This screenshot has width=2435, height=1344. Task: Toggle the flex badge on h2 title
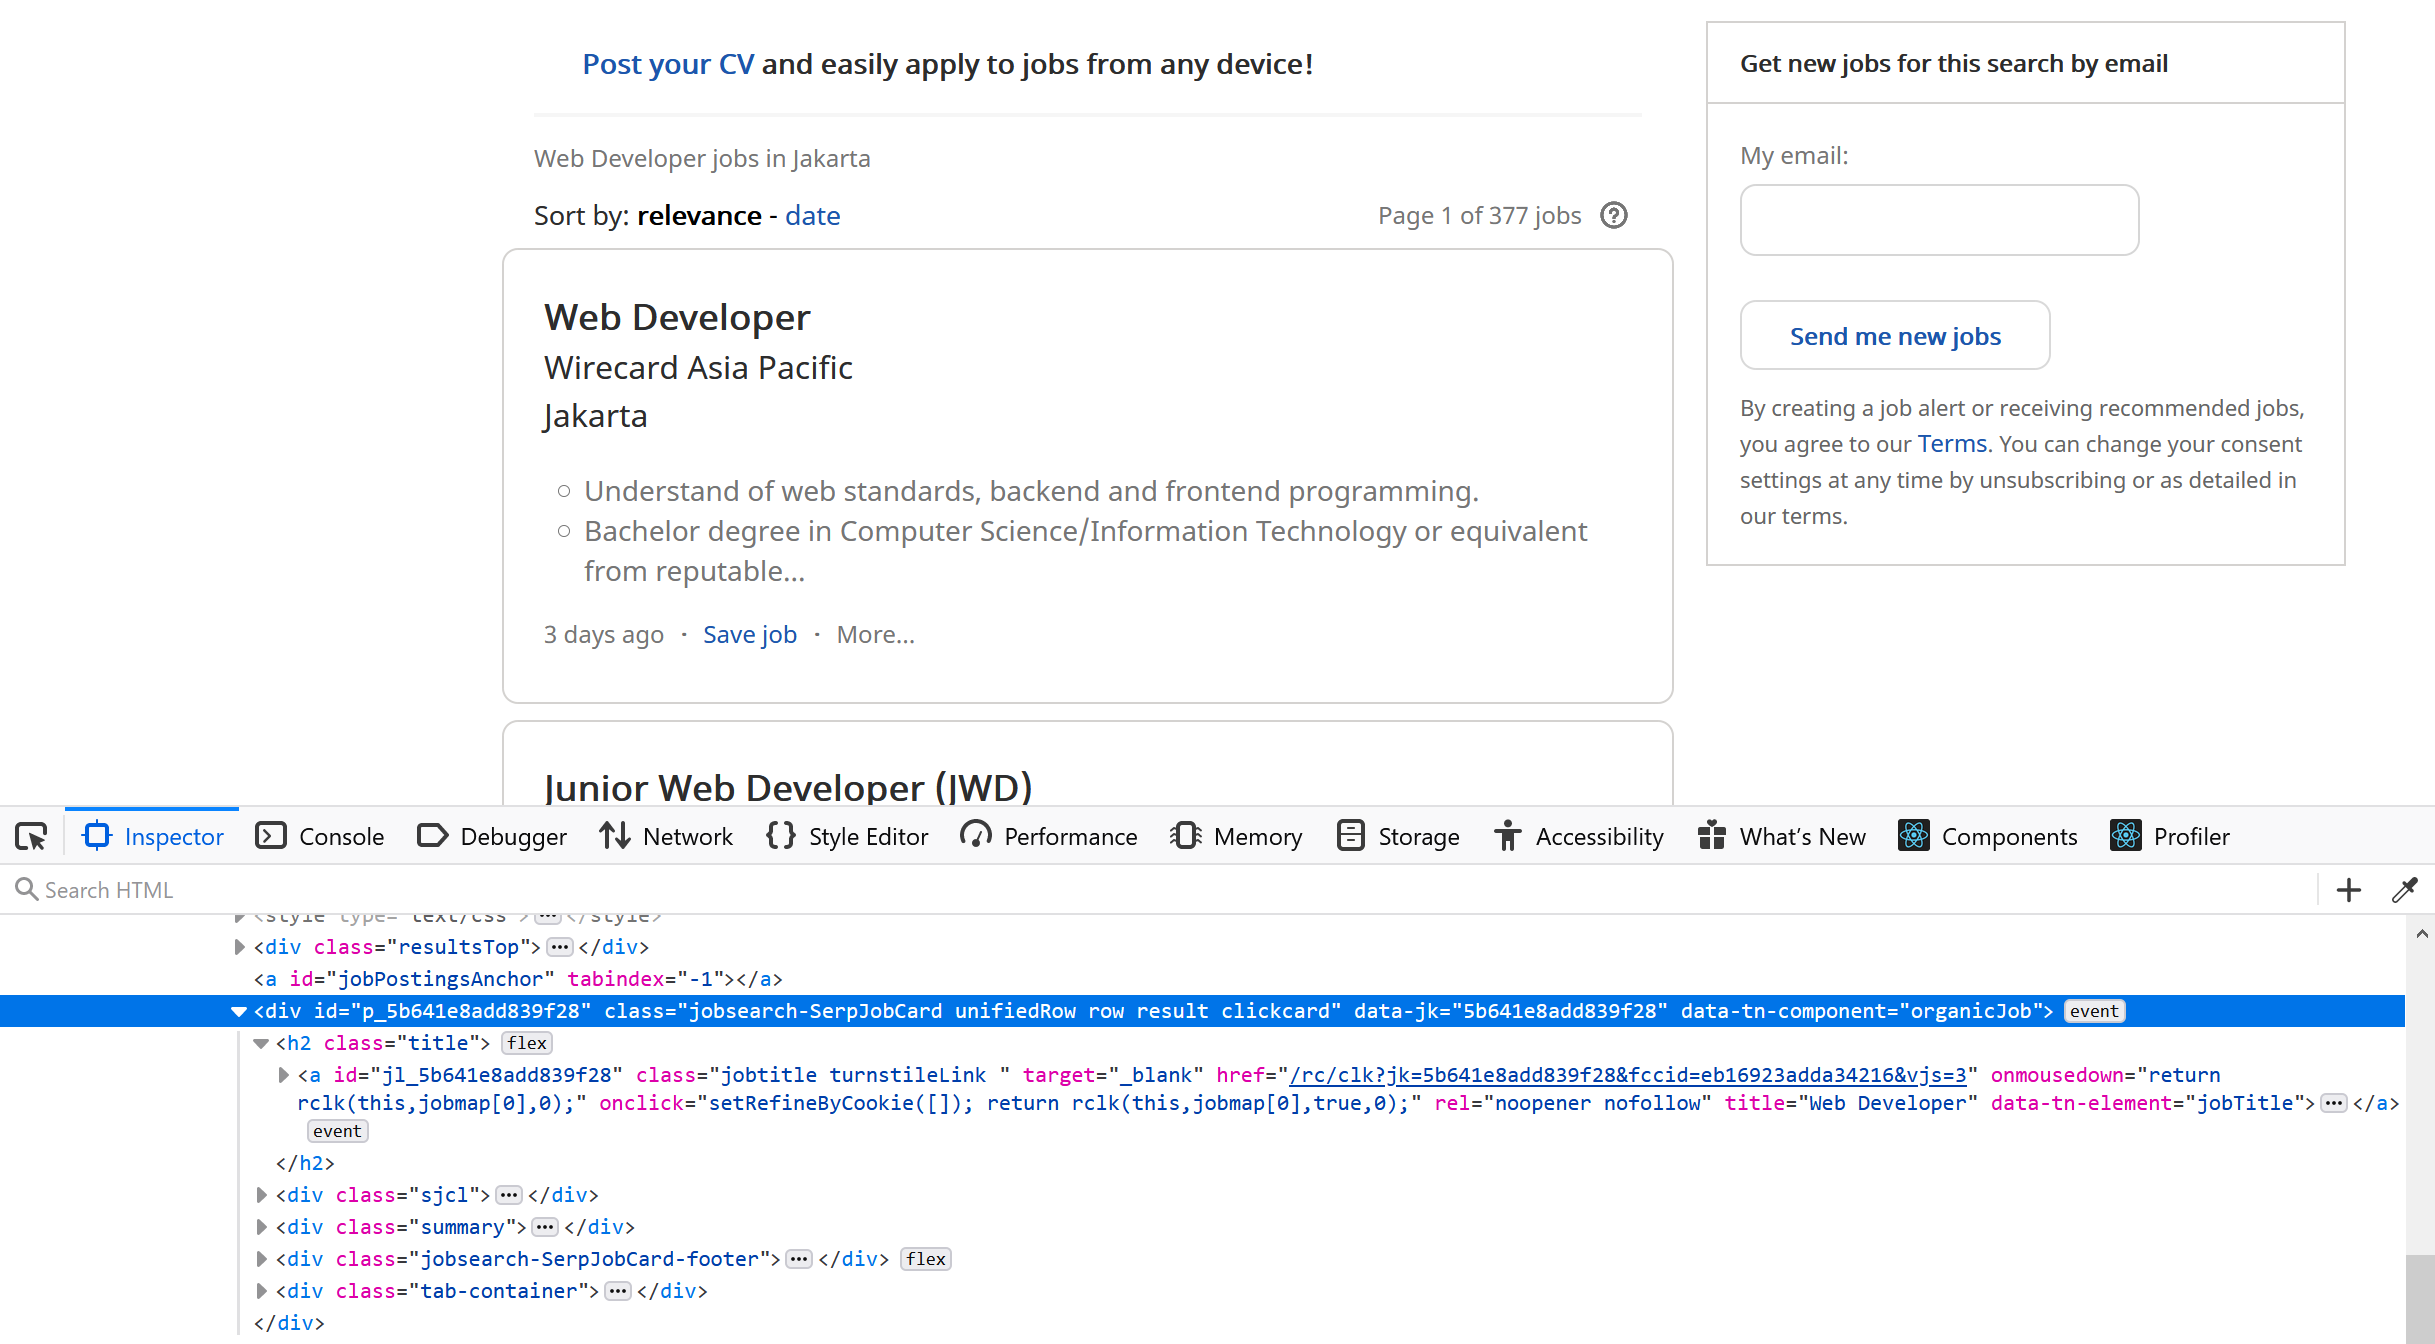coord(526,1043)
